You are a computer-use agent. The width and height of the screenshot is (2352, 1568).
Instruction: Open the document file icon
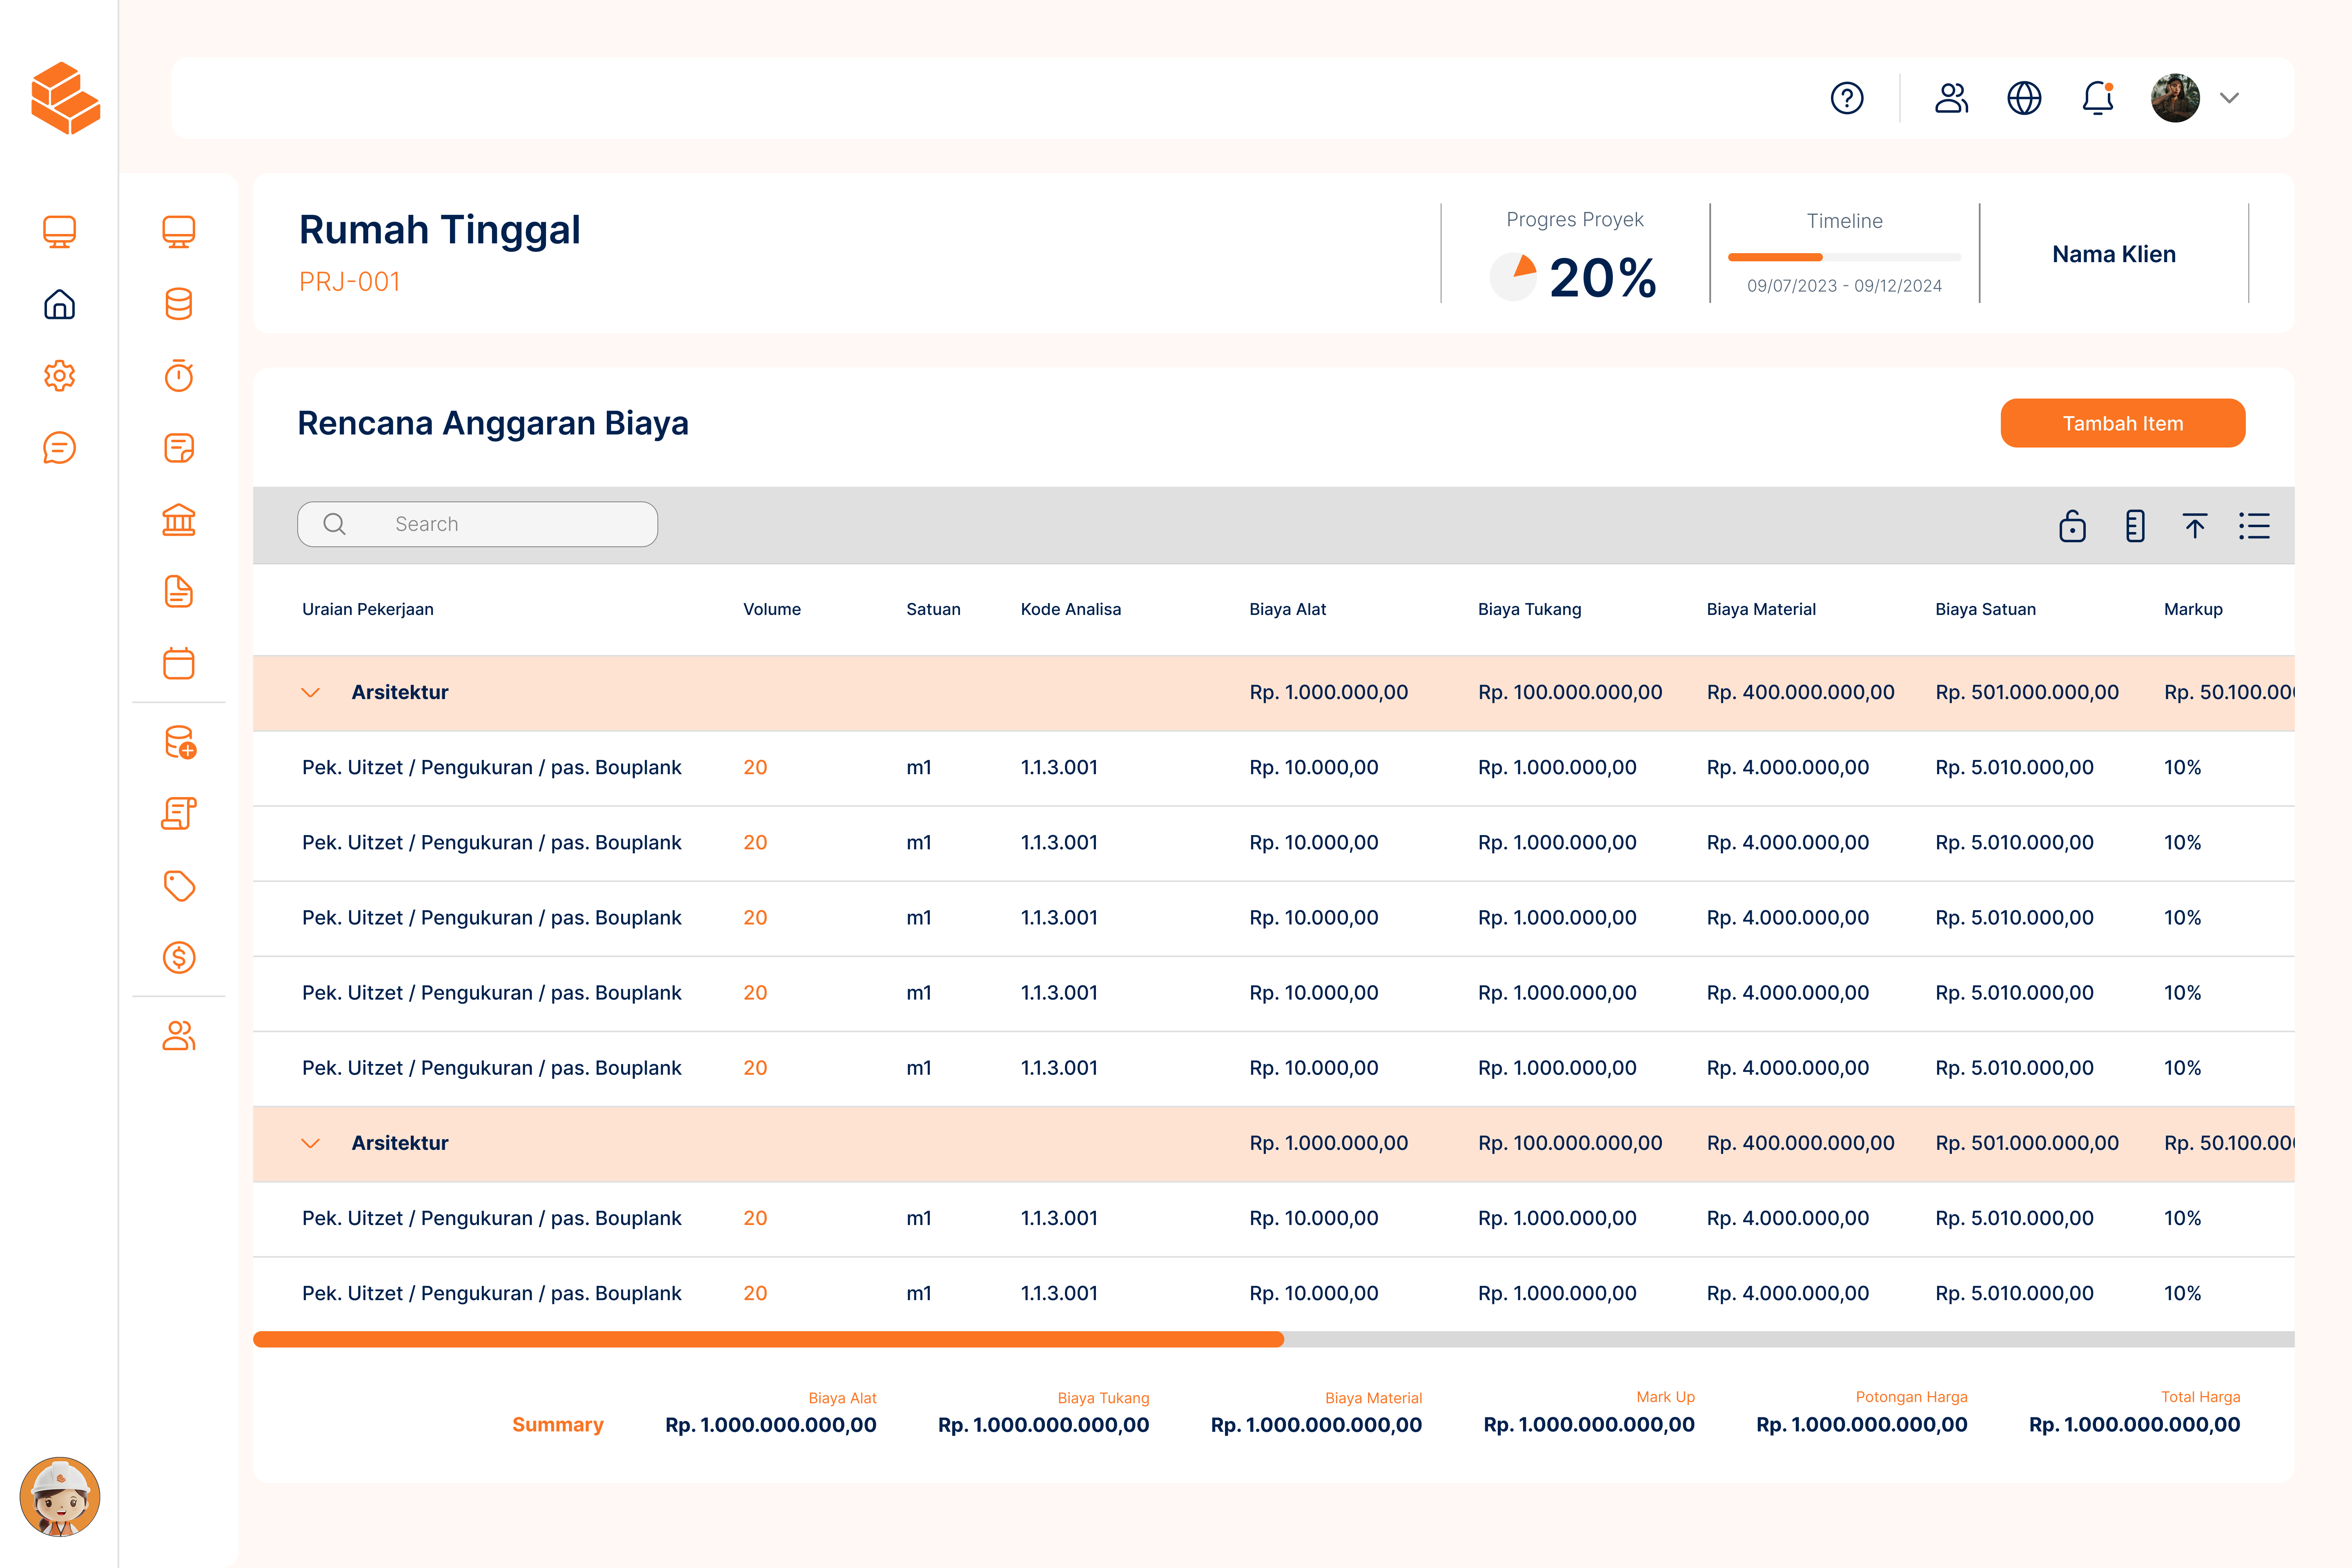tap(179, 592)
